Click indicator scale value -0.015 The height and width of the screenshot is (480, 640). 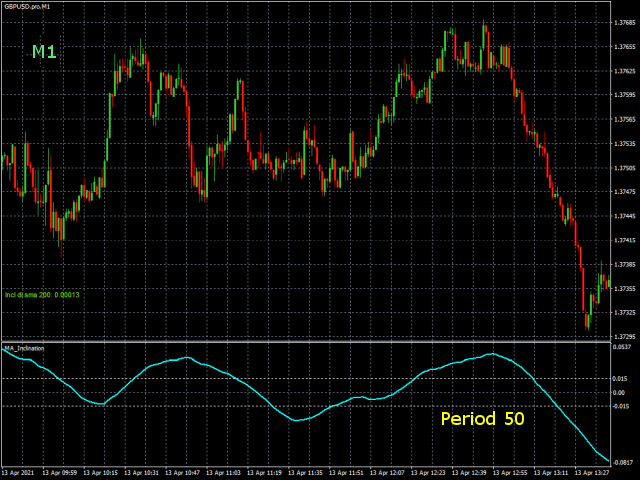[x=620, y=406]
